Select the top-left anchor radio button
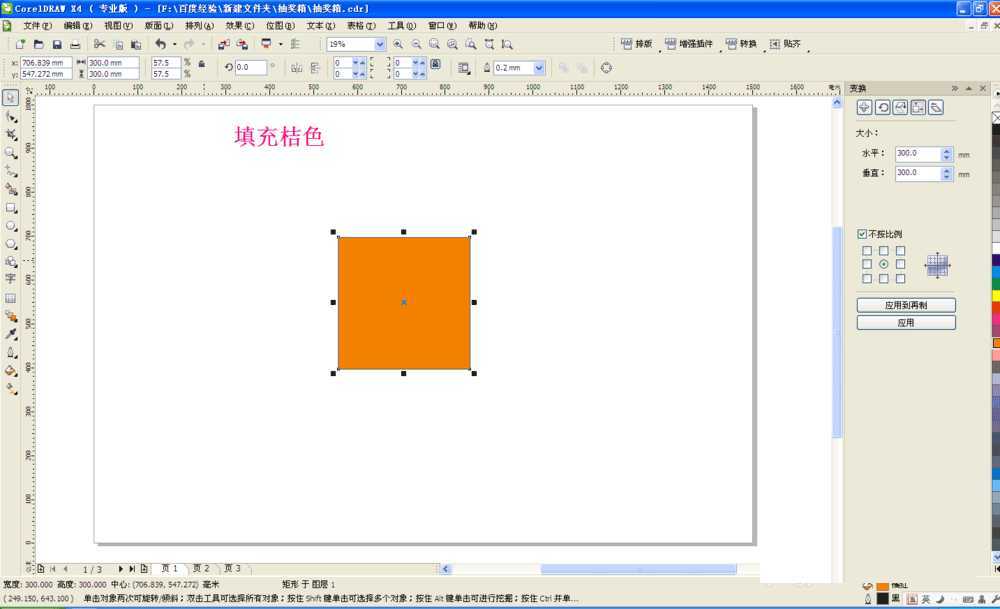 (868, 250)
